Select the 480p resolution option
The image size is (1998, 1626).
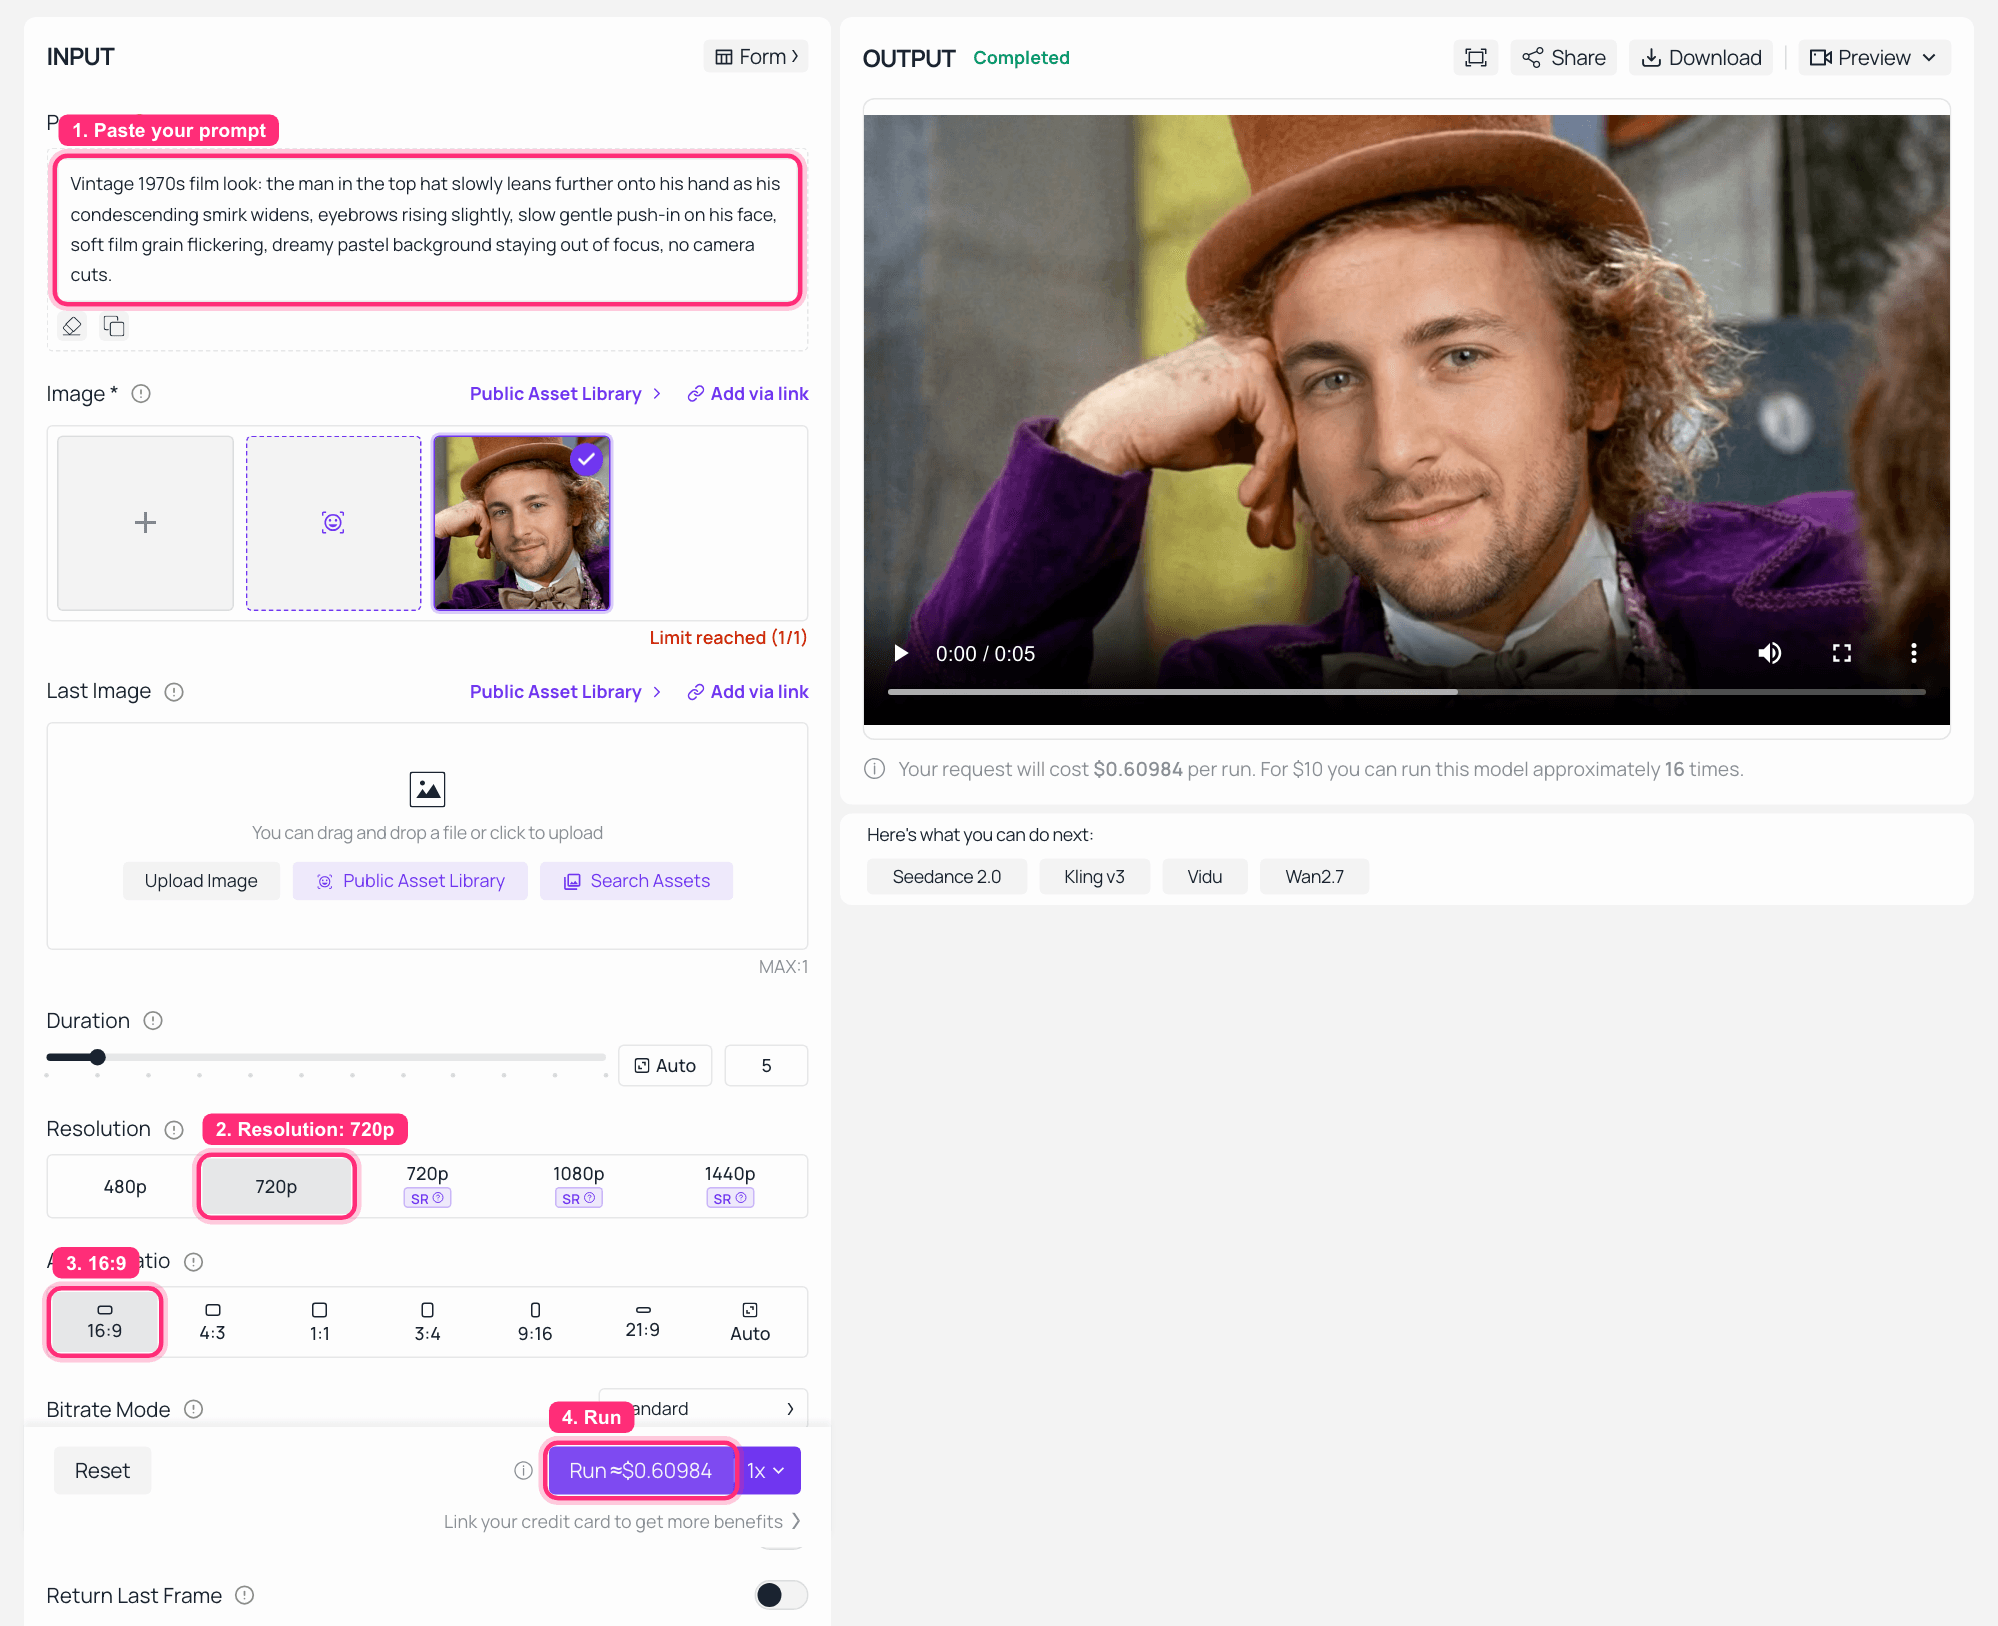125,1187
